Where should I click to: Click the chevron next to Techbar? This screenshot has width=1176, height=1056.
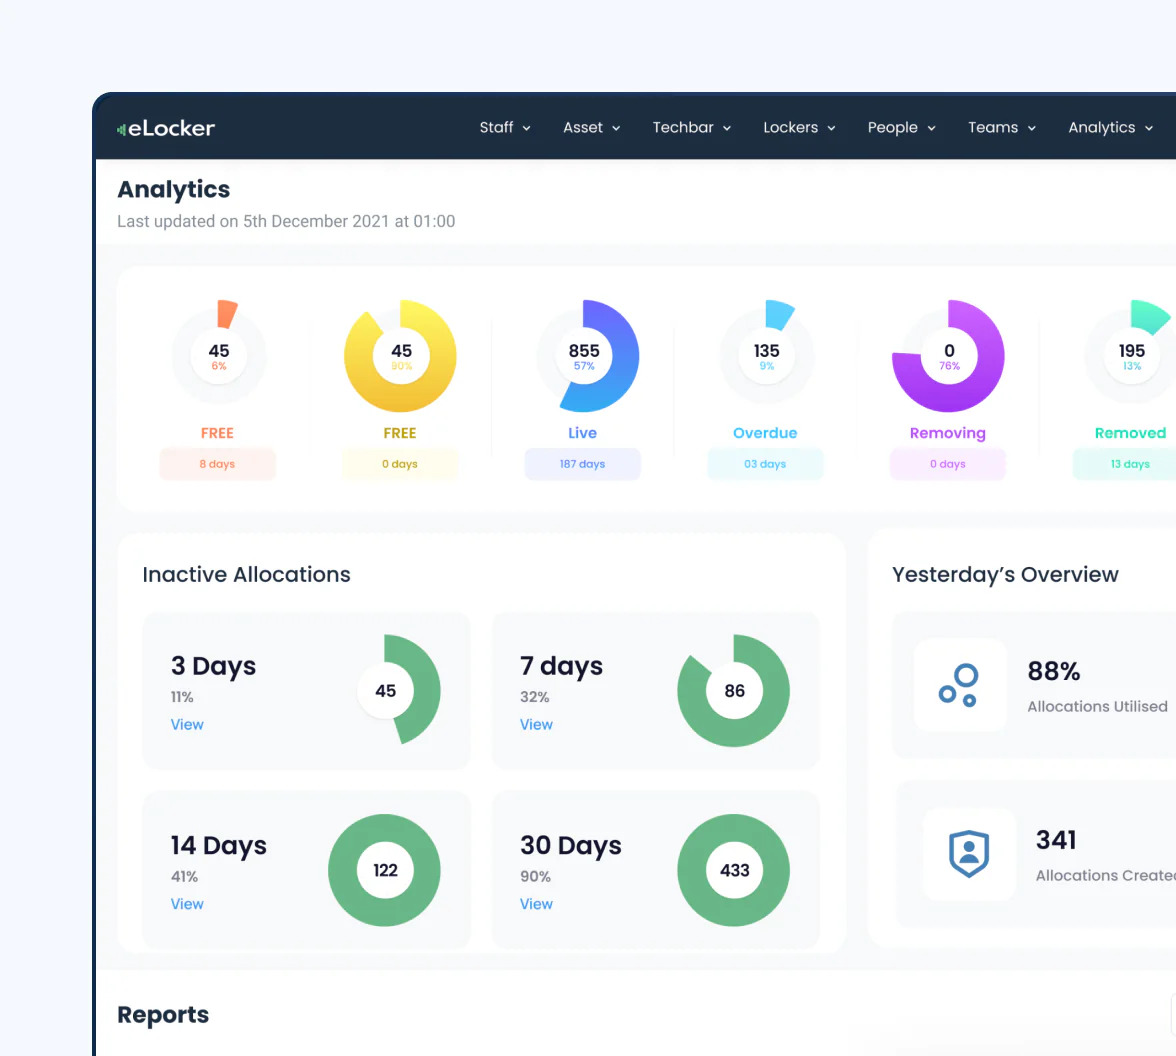click(727, 128)
